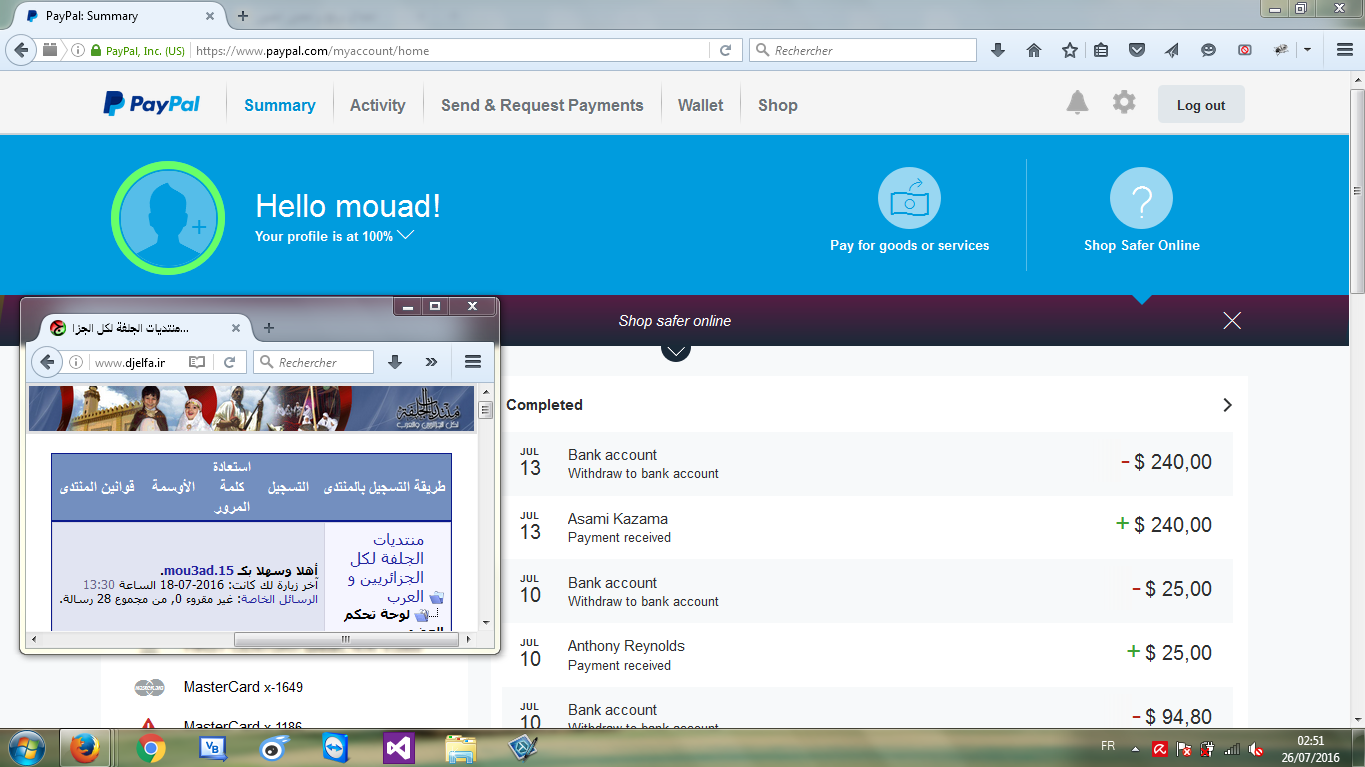The width and height of the screenshot is (1365, 767).
Task: Select the PayPal: Summary browser tab
Action: click(x=120, y=16)
